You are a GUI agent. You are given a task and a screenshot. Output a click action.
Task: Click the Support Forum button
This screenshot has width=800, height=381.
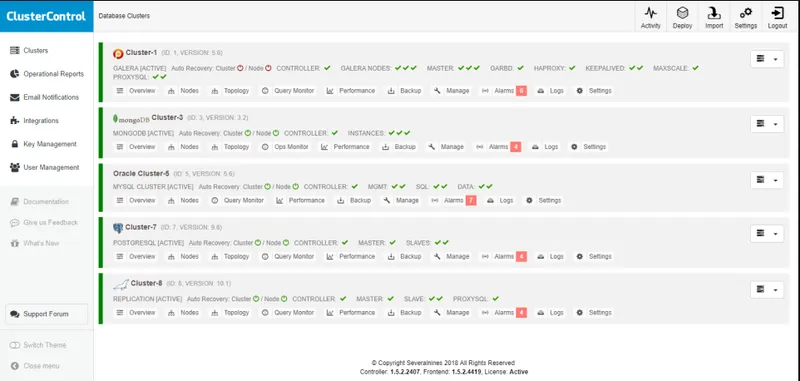pyautogui.click(x=46, y=314)
